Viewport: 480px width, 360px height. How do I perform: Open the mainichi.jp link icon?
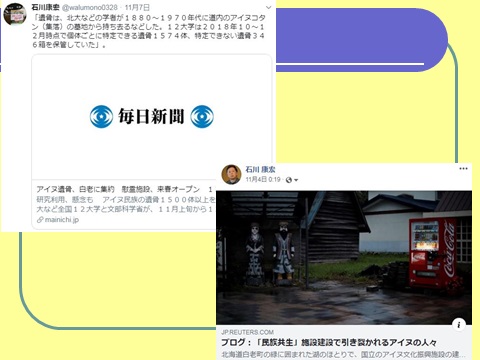(40, 220)
